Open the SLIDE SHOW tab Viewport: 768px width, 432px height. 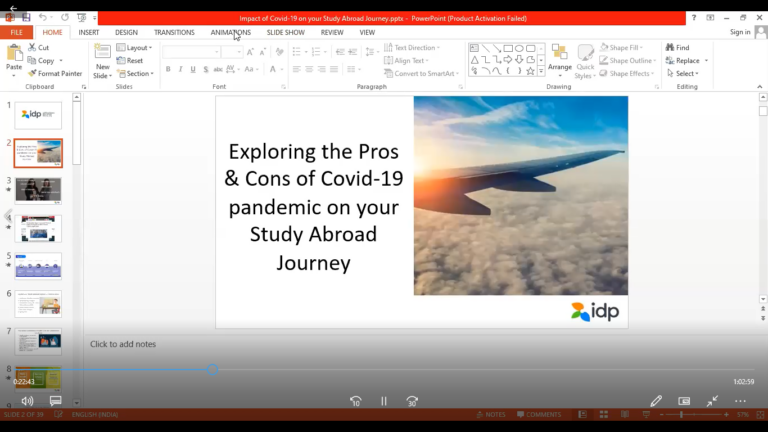(285, 32)
